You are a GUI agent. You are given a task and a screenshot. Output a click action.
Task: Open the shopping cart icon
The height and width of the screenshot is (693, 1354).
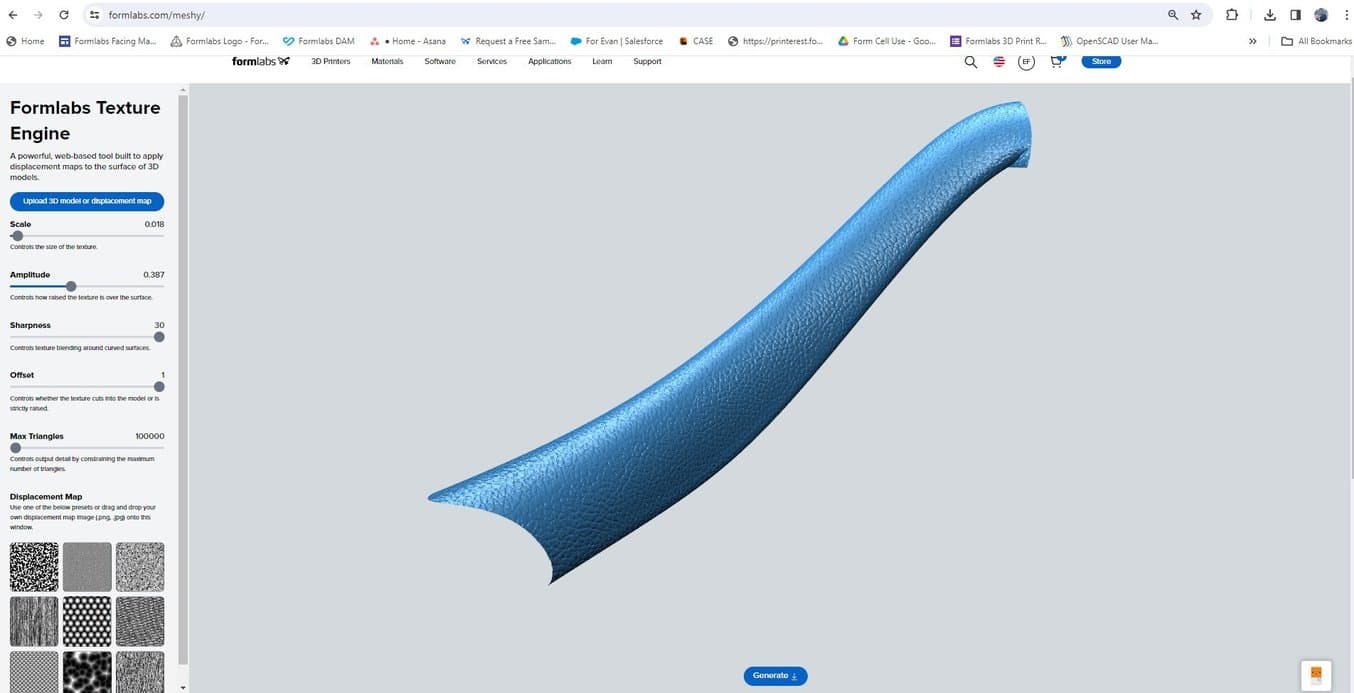click(1055, 61)
